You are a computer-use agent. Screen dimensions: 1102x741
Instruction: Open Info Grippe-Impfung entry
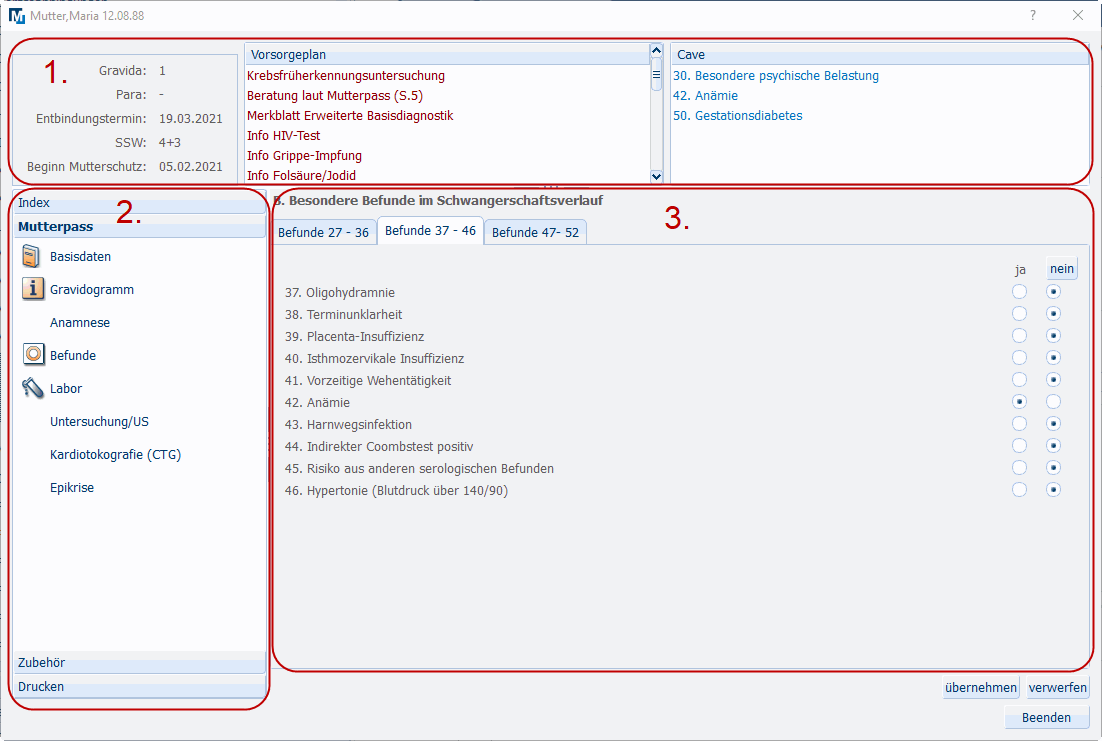[304, 155]
